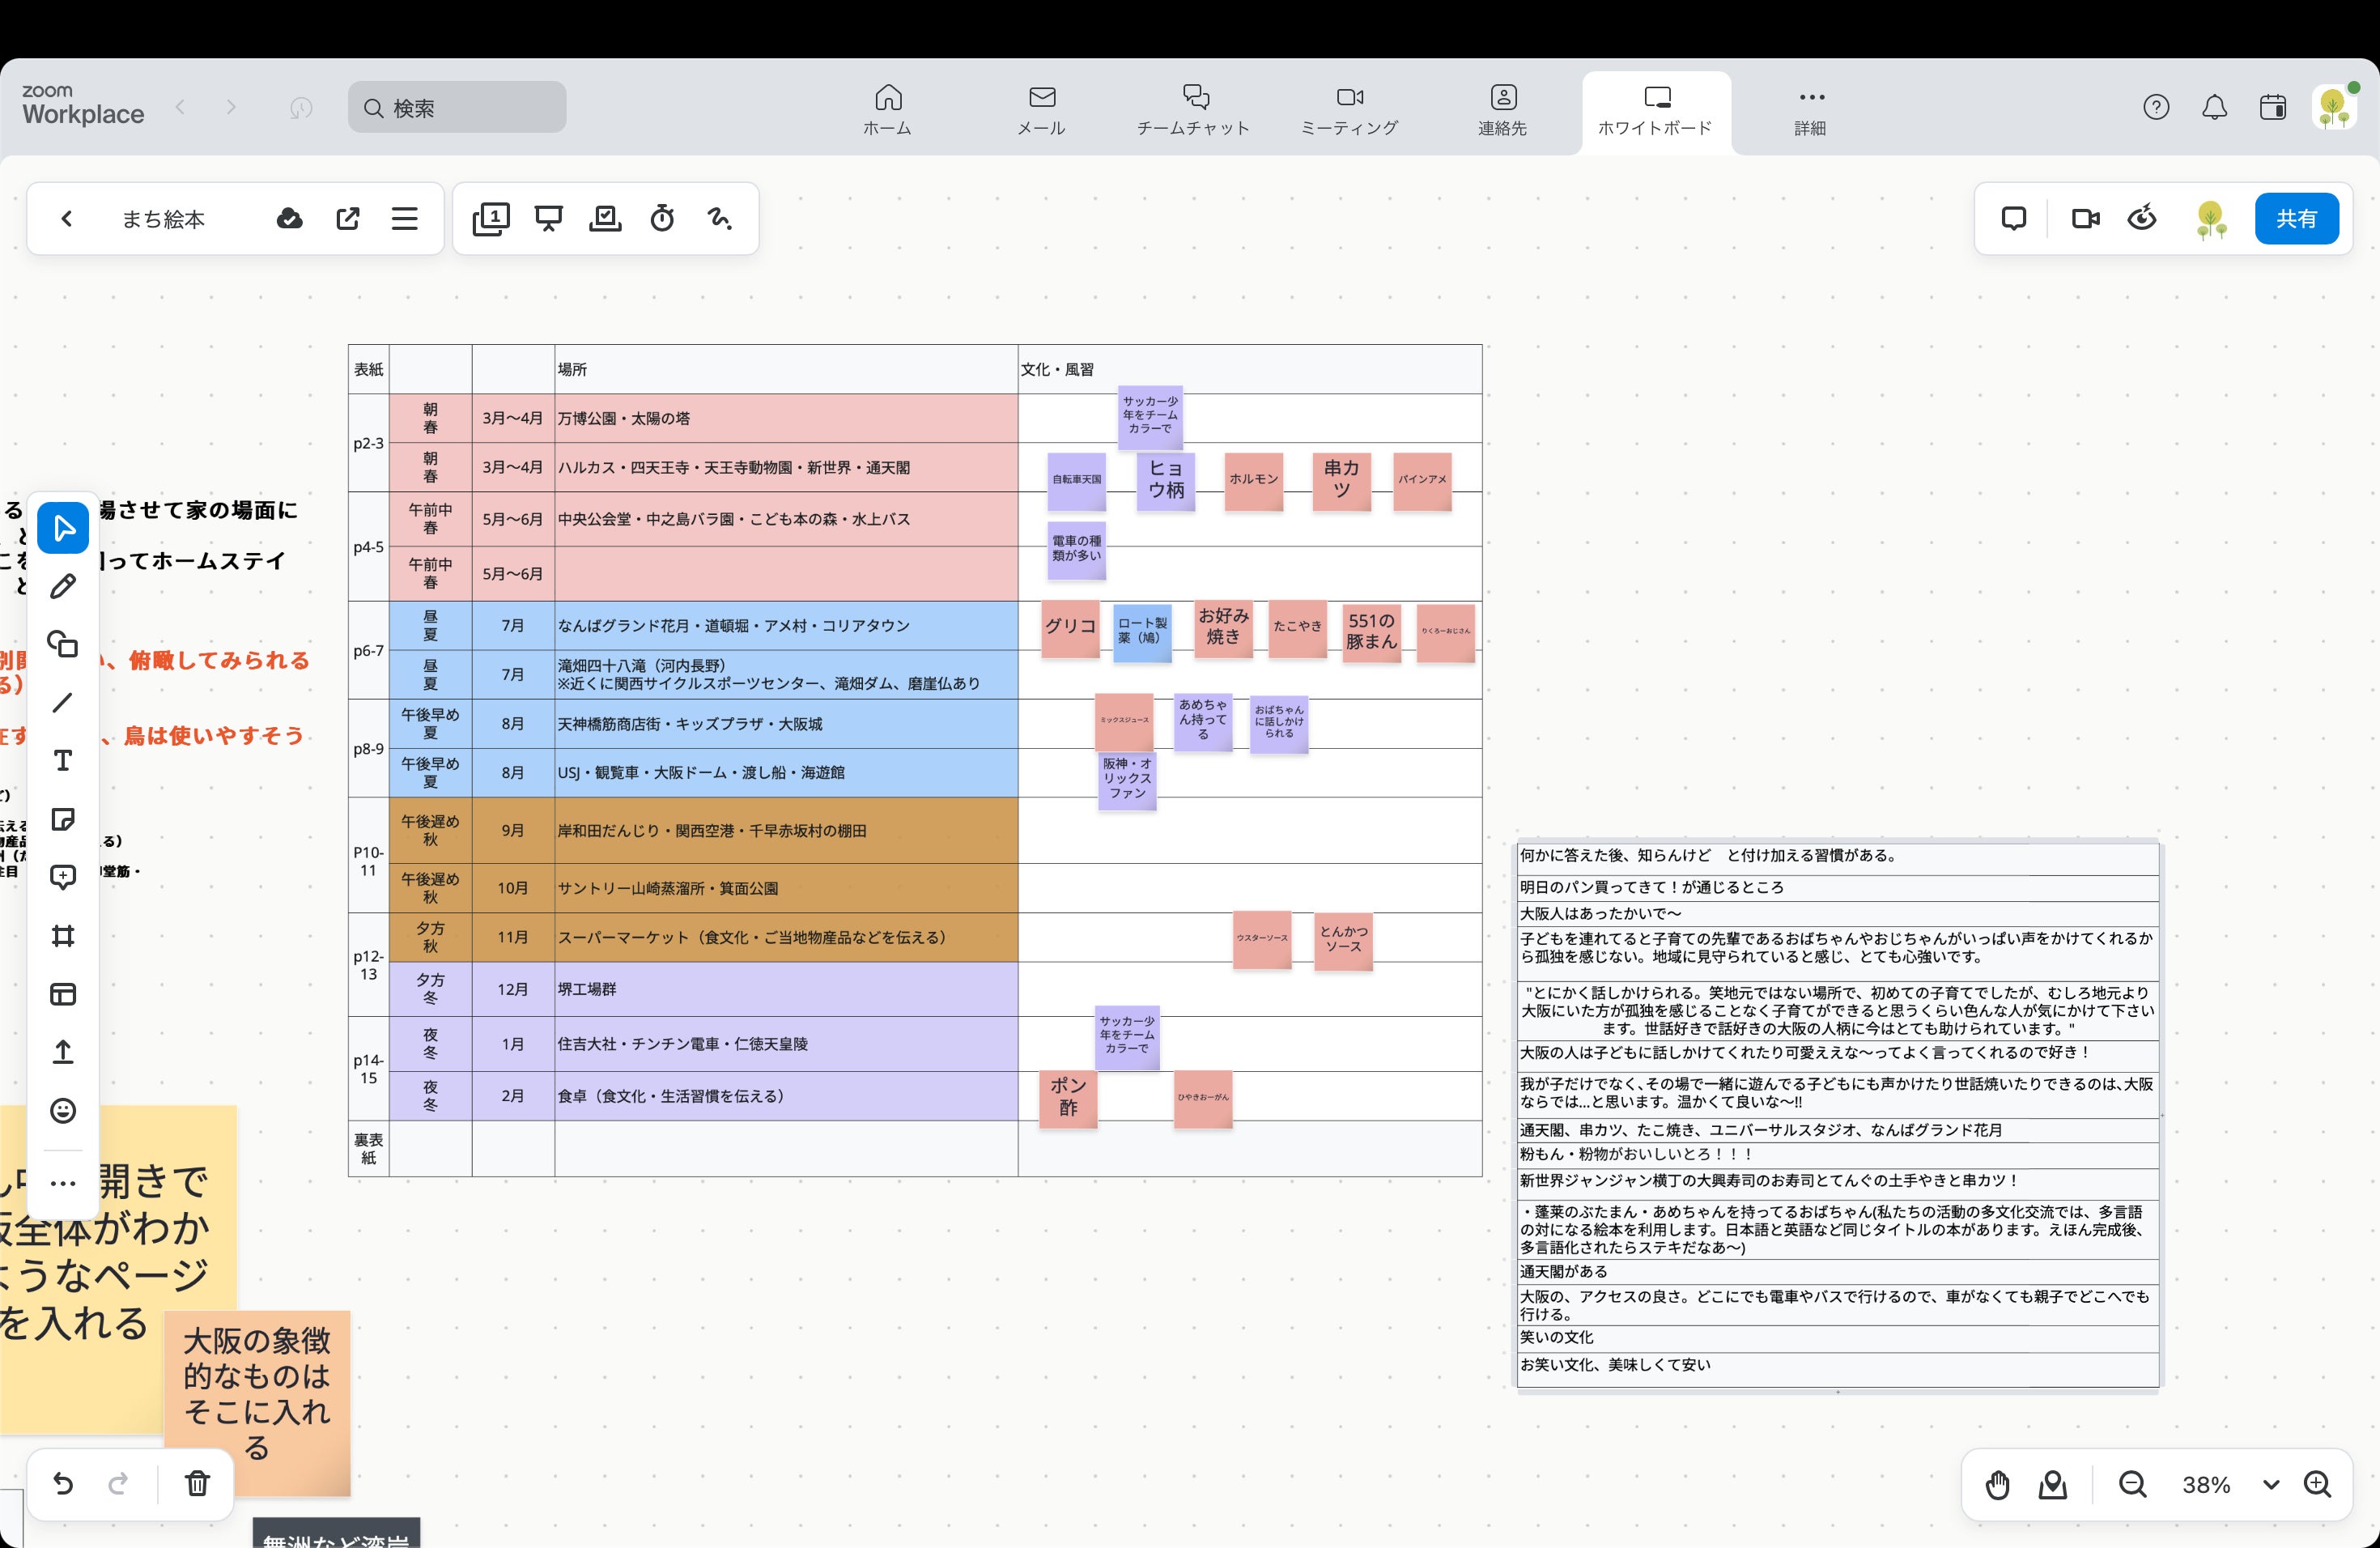
Task: Select the frame tool in sidebar
Action: coord(63,936)
